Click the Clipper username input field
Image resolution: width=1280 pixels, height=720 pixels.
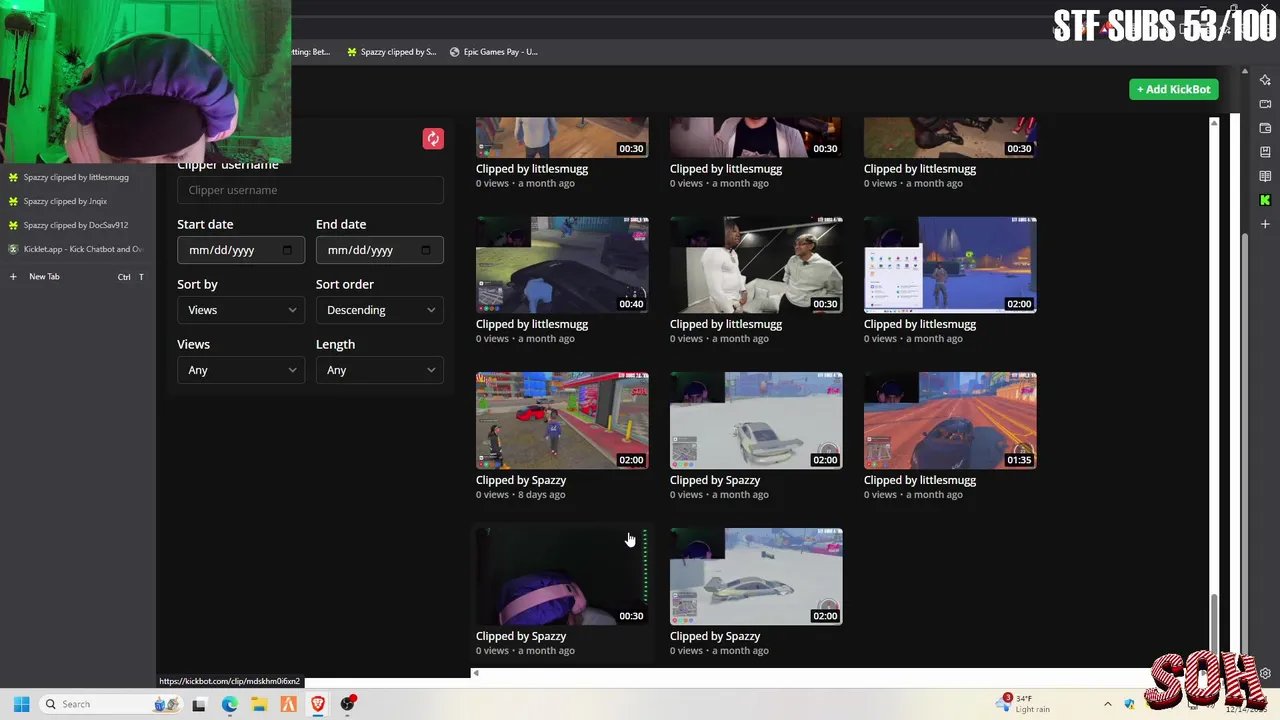click(x=310, y=190)
